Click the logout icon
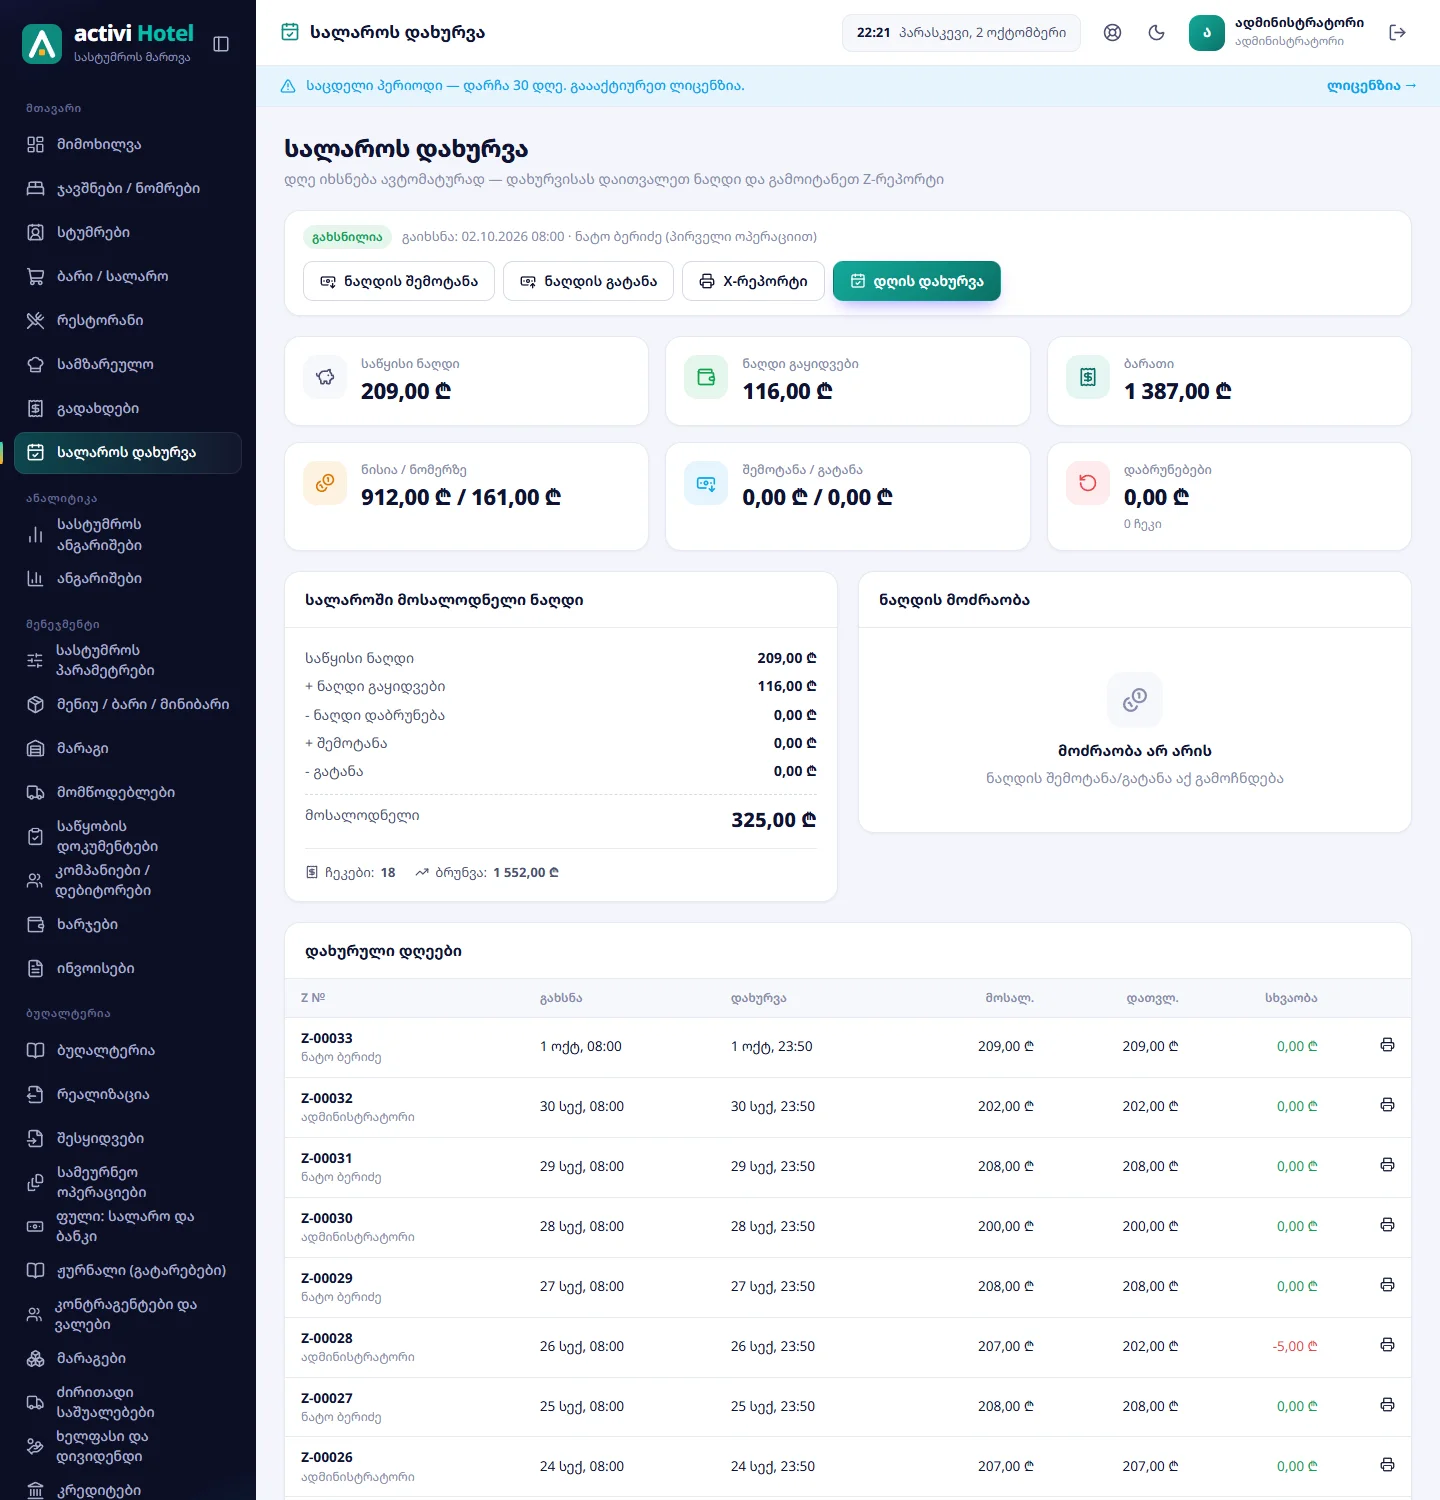This screenshot has width=1440, height=1500. click(1398, 33)
